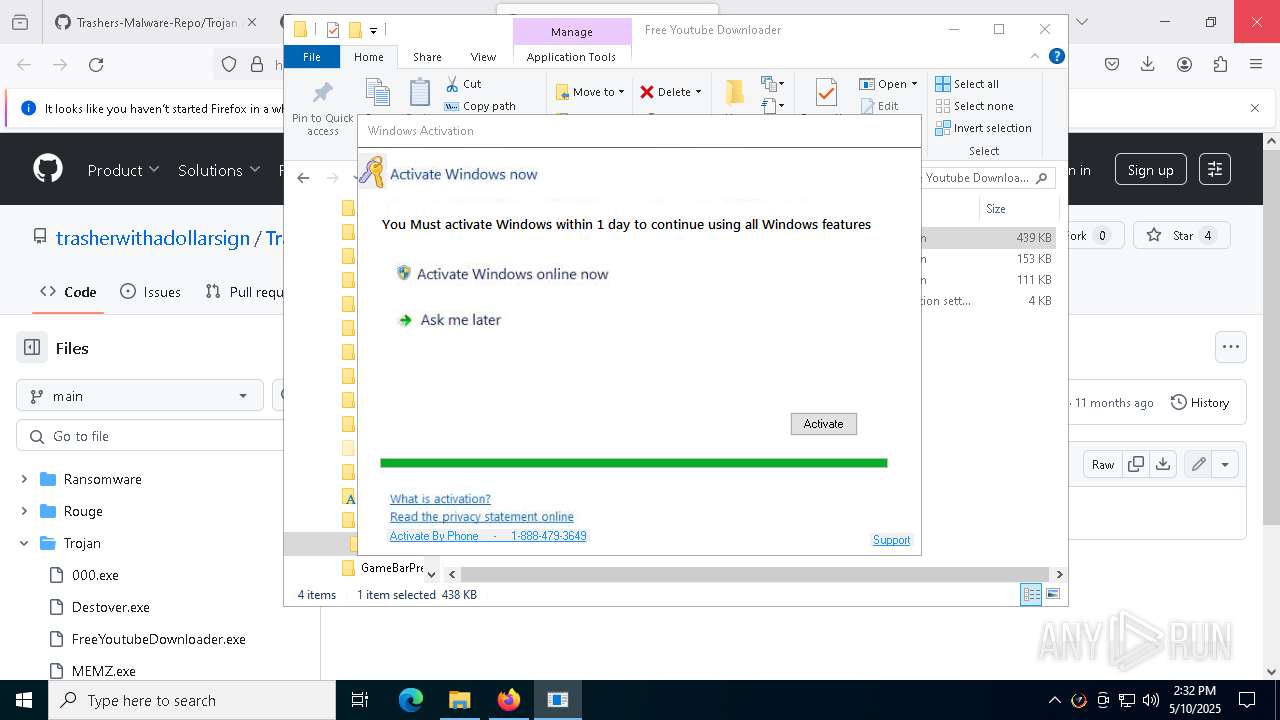Expand the Rouge folder

[24, 511]
